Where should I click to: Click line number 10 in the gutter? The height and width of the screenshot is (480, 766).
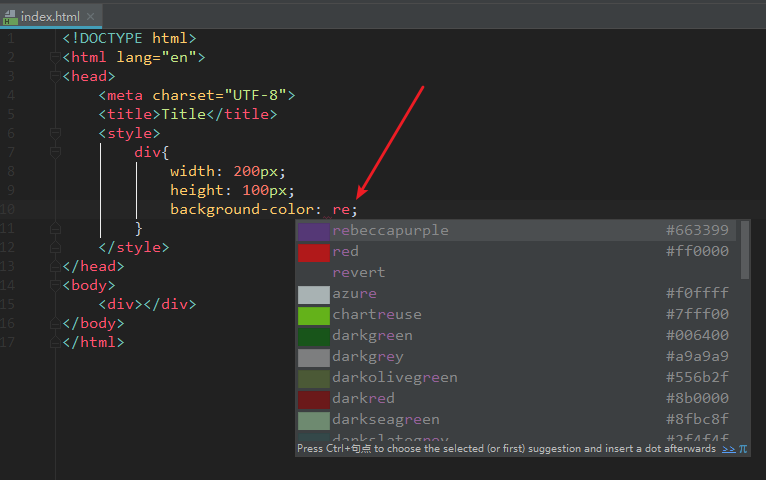(x=8, y=209)
